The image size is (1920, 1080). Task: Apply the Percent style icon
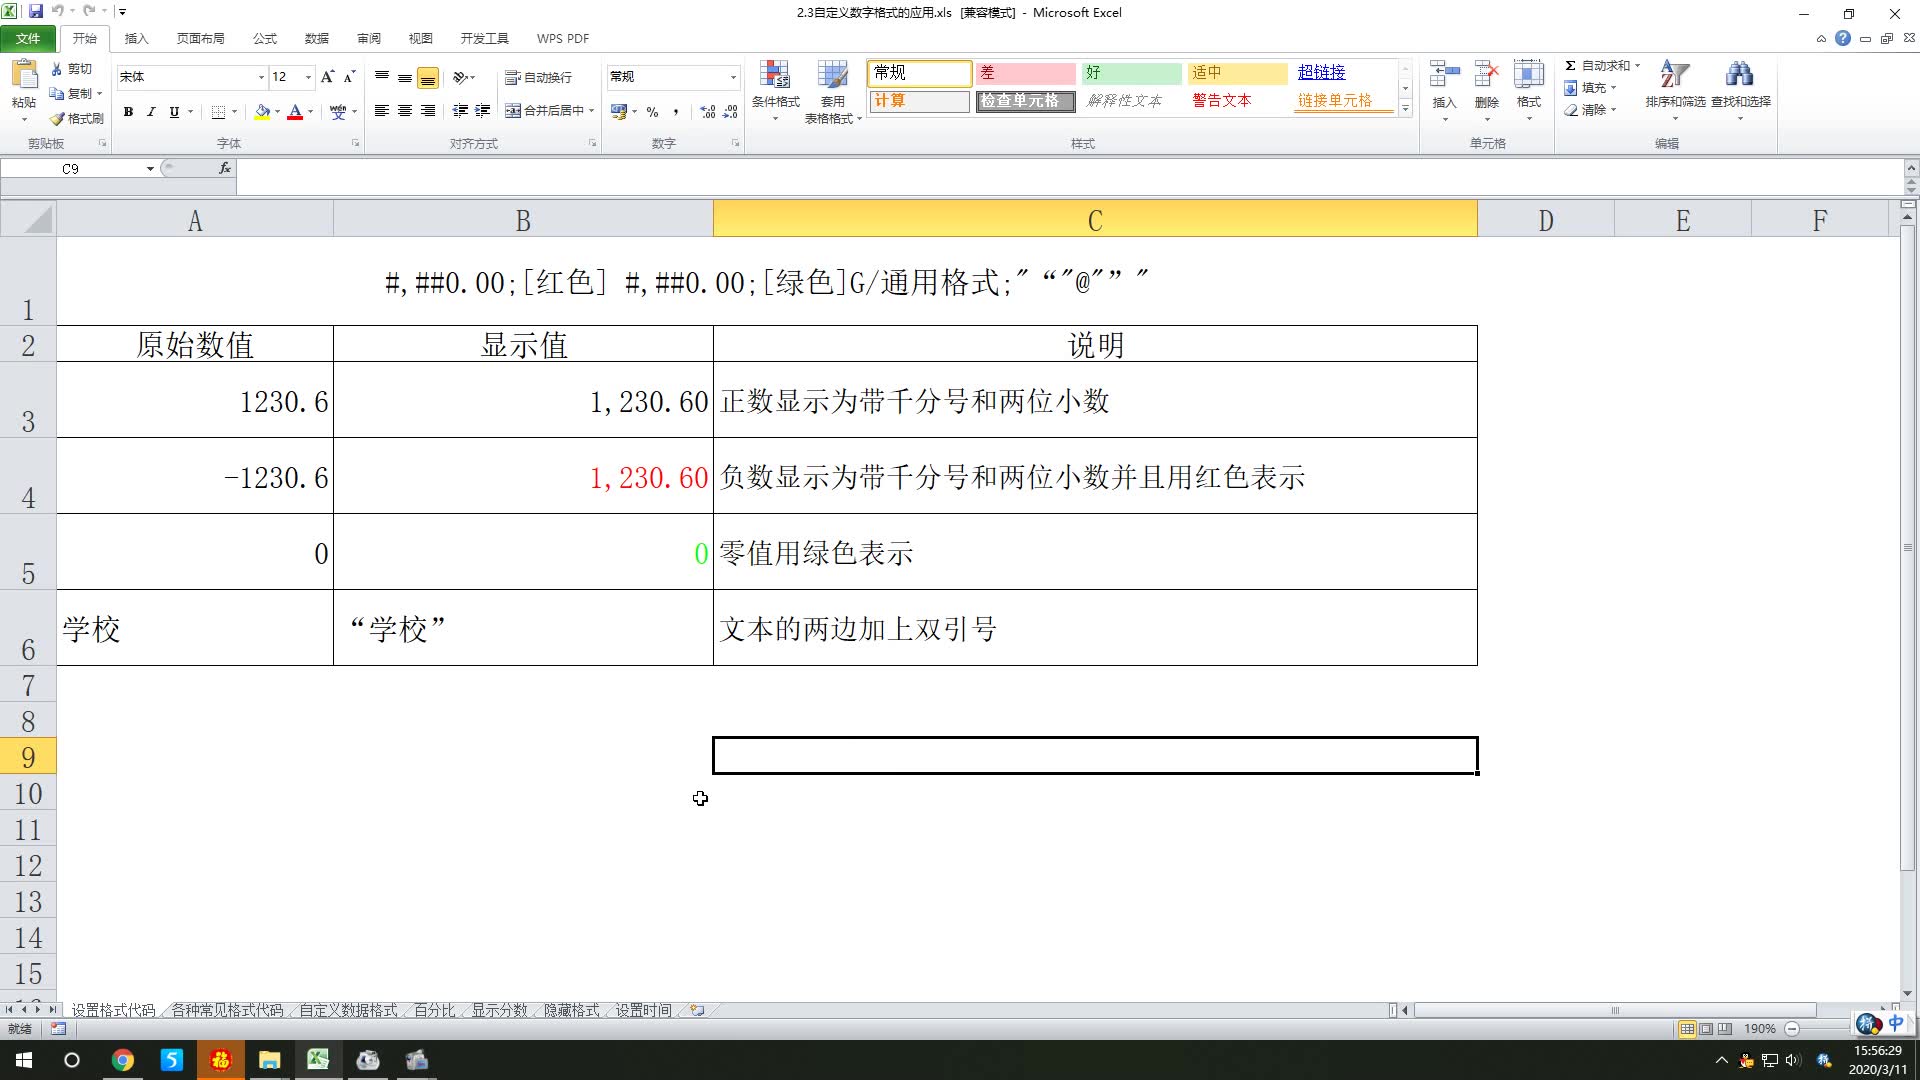click(x=652, y=112)
